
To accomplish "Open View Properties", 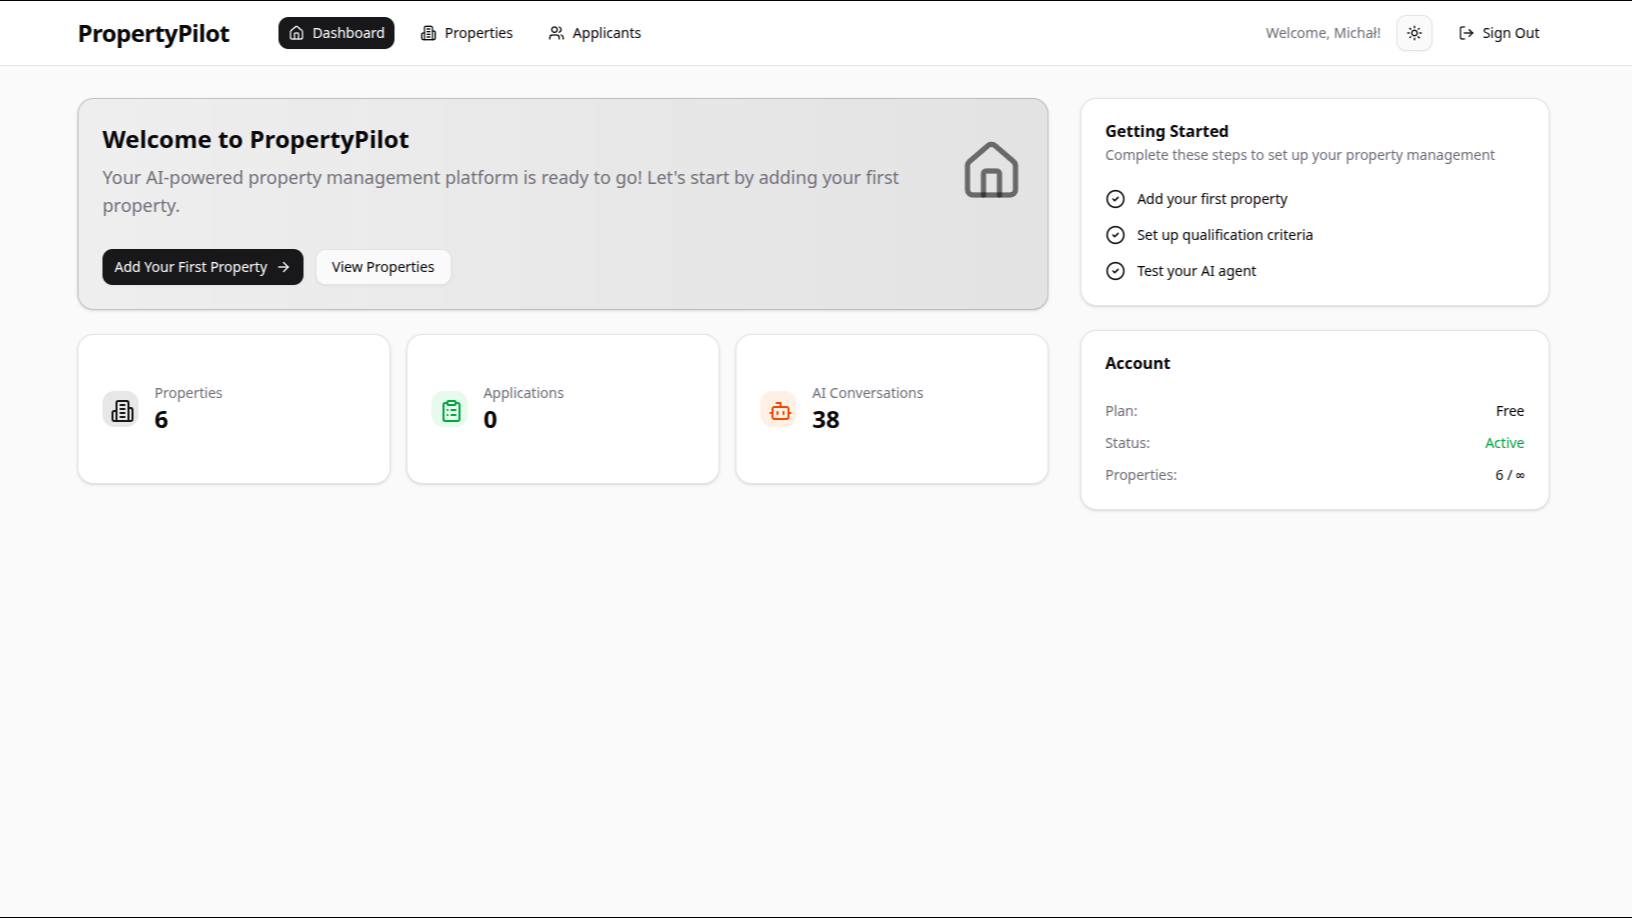I will 382,267.
